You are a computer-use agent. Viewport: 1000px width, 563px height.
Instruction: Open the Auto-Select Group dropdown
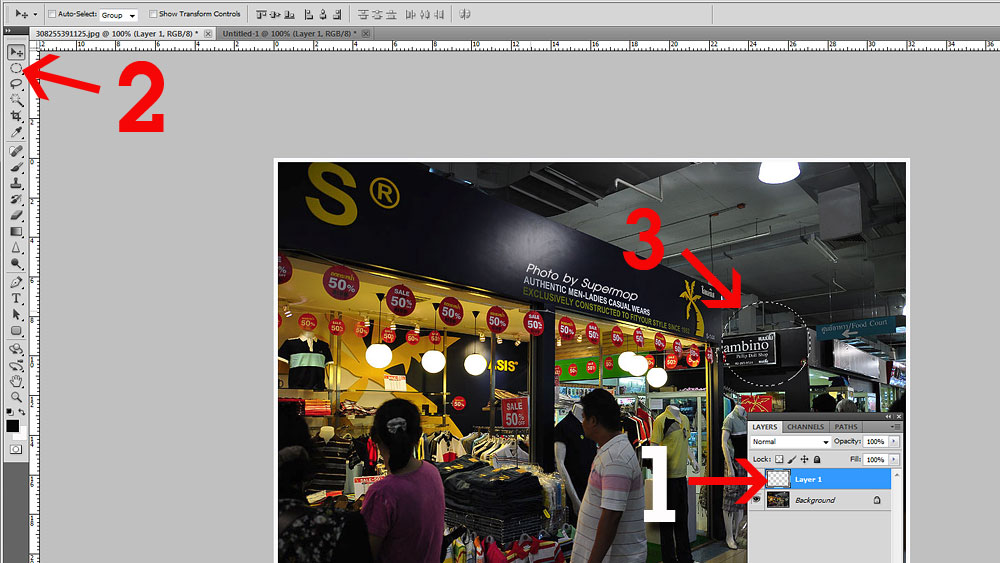point(118,15)
